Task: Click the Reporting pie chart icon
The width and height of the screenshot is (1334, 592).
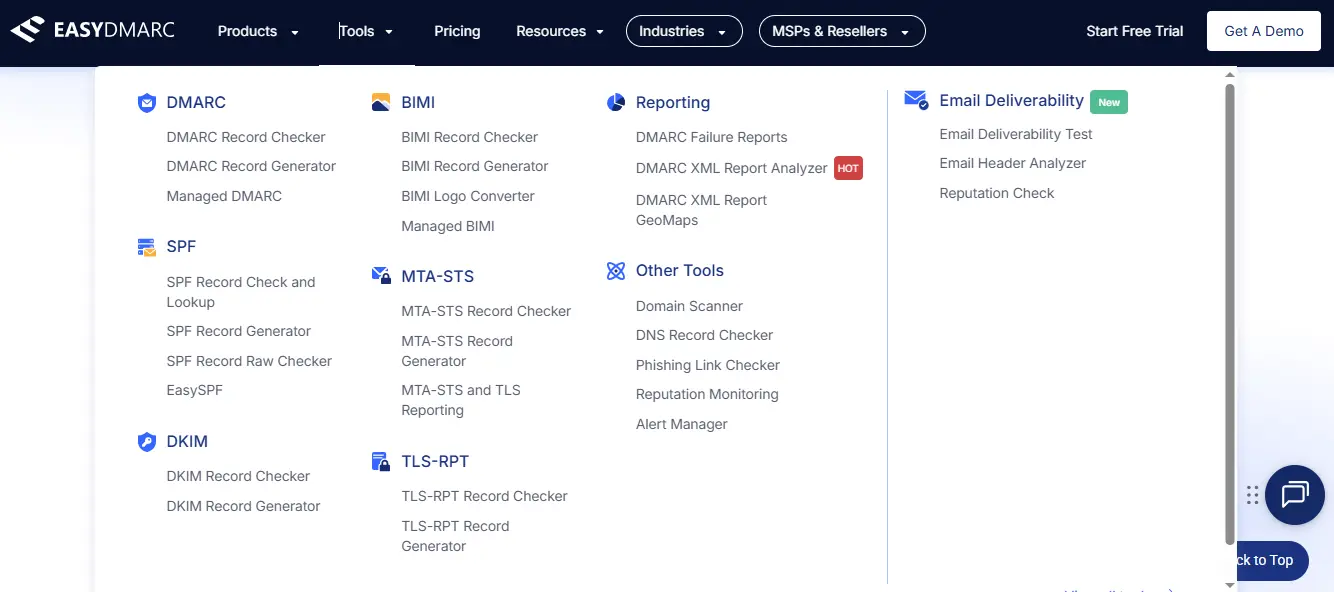Action: 616,103
